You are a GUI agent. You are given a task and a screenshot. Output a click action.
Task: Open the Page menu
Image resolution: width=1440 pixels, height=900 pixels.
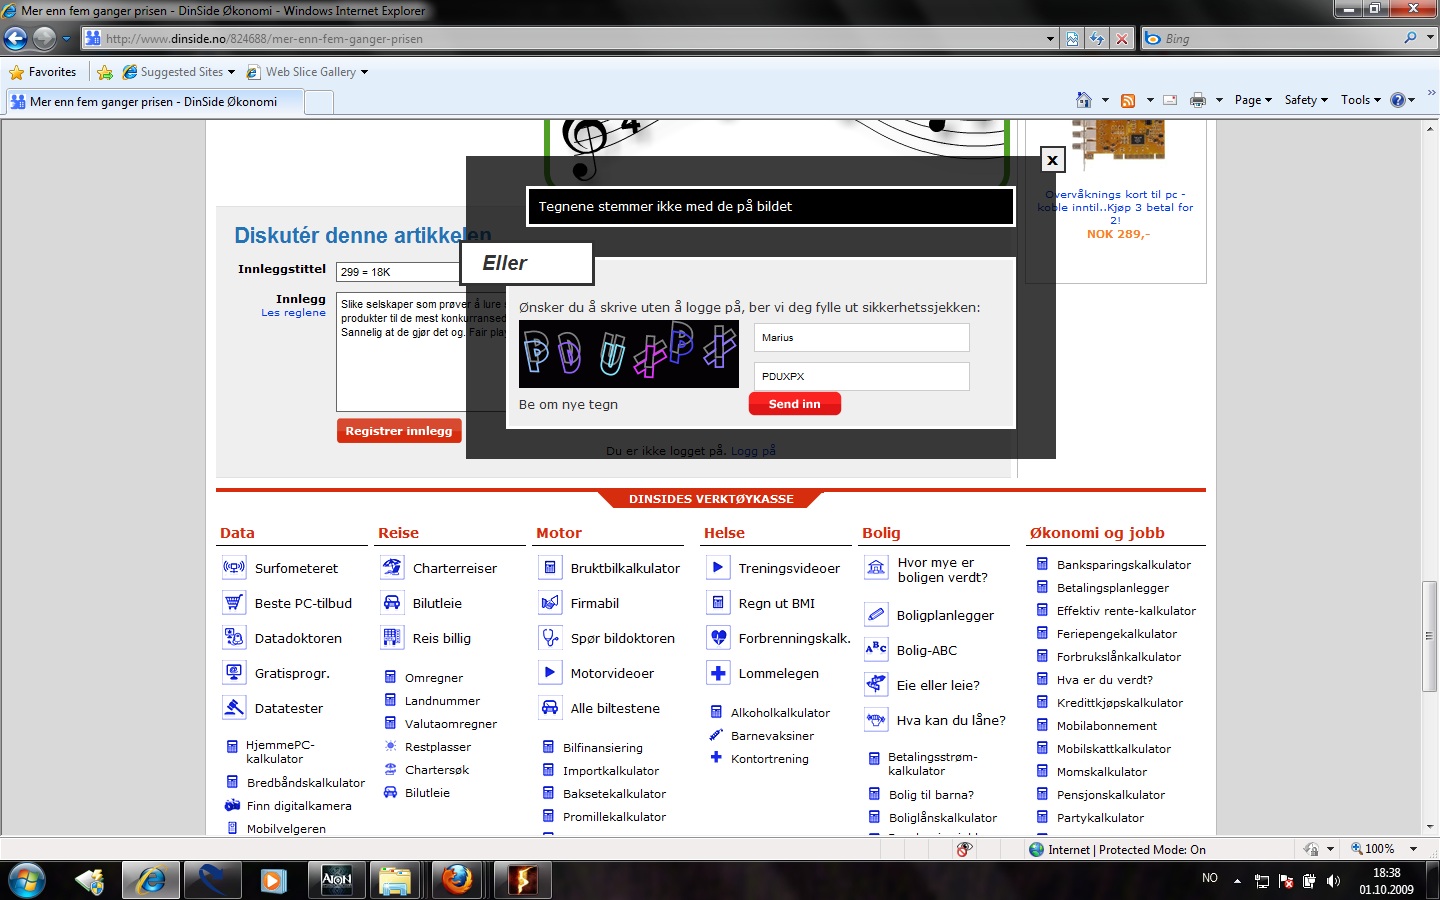coord(1253,100)
